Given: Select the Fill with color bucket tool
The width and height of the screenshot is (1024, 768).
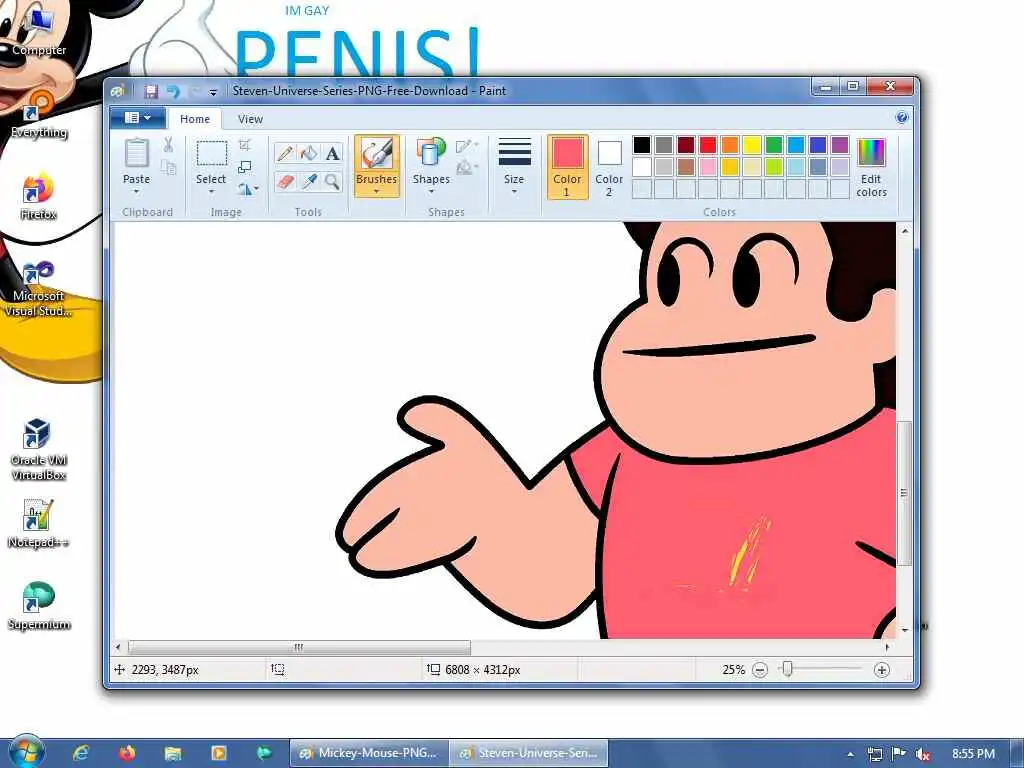Looking at the screenshot, I should click(x=308, y=153).
